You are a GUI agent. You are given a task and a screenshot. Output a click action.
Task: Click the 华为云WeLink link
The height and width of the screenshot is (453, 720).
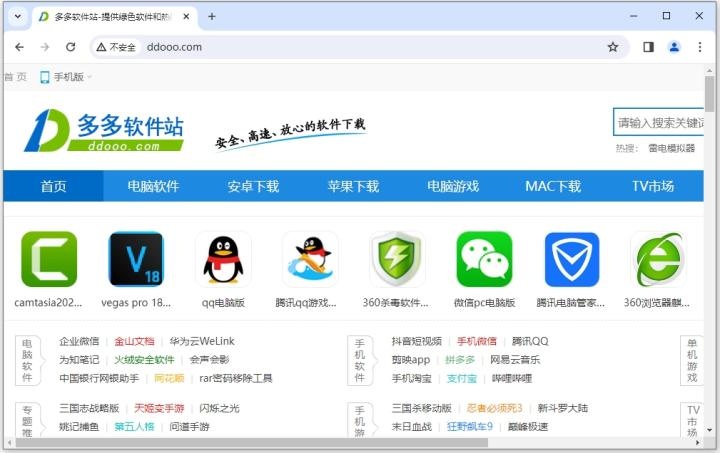click(202, 341)
